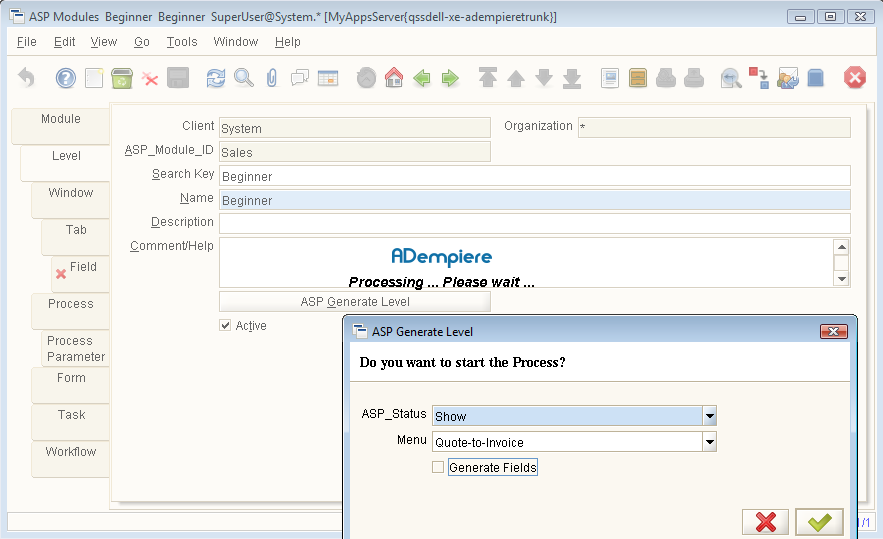Go to previous record up arrow

click(x=516, y=78)
